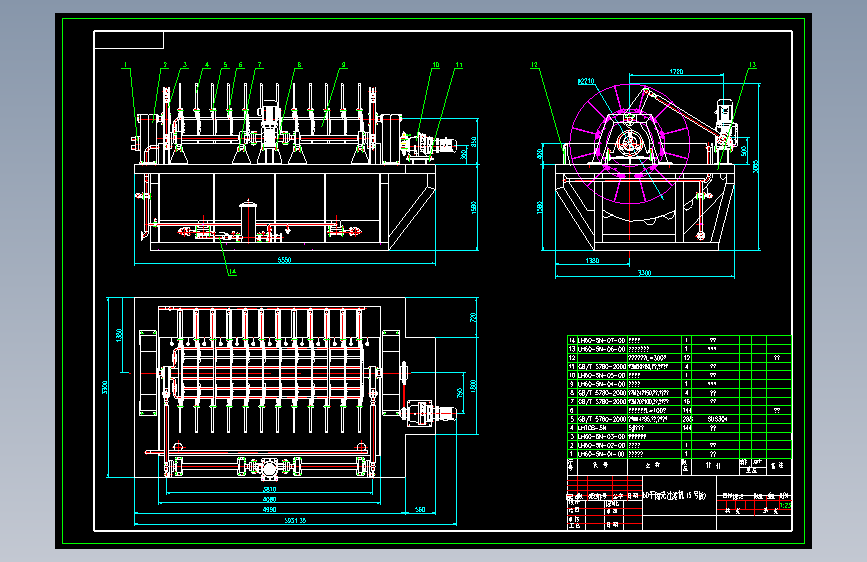Click the SUS304 material cell in the parts list
Image resolution: width=867 pixels, height=562 pixels.
(x=717, y=419)
